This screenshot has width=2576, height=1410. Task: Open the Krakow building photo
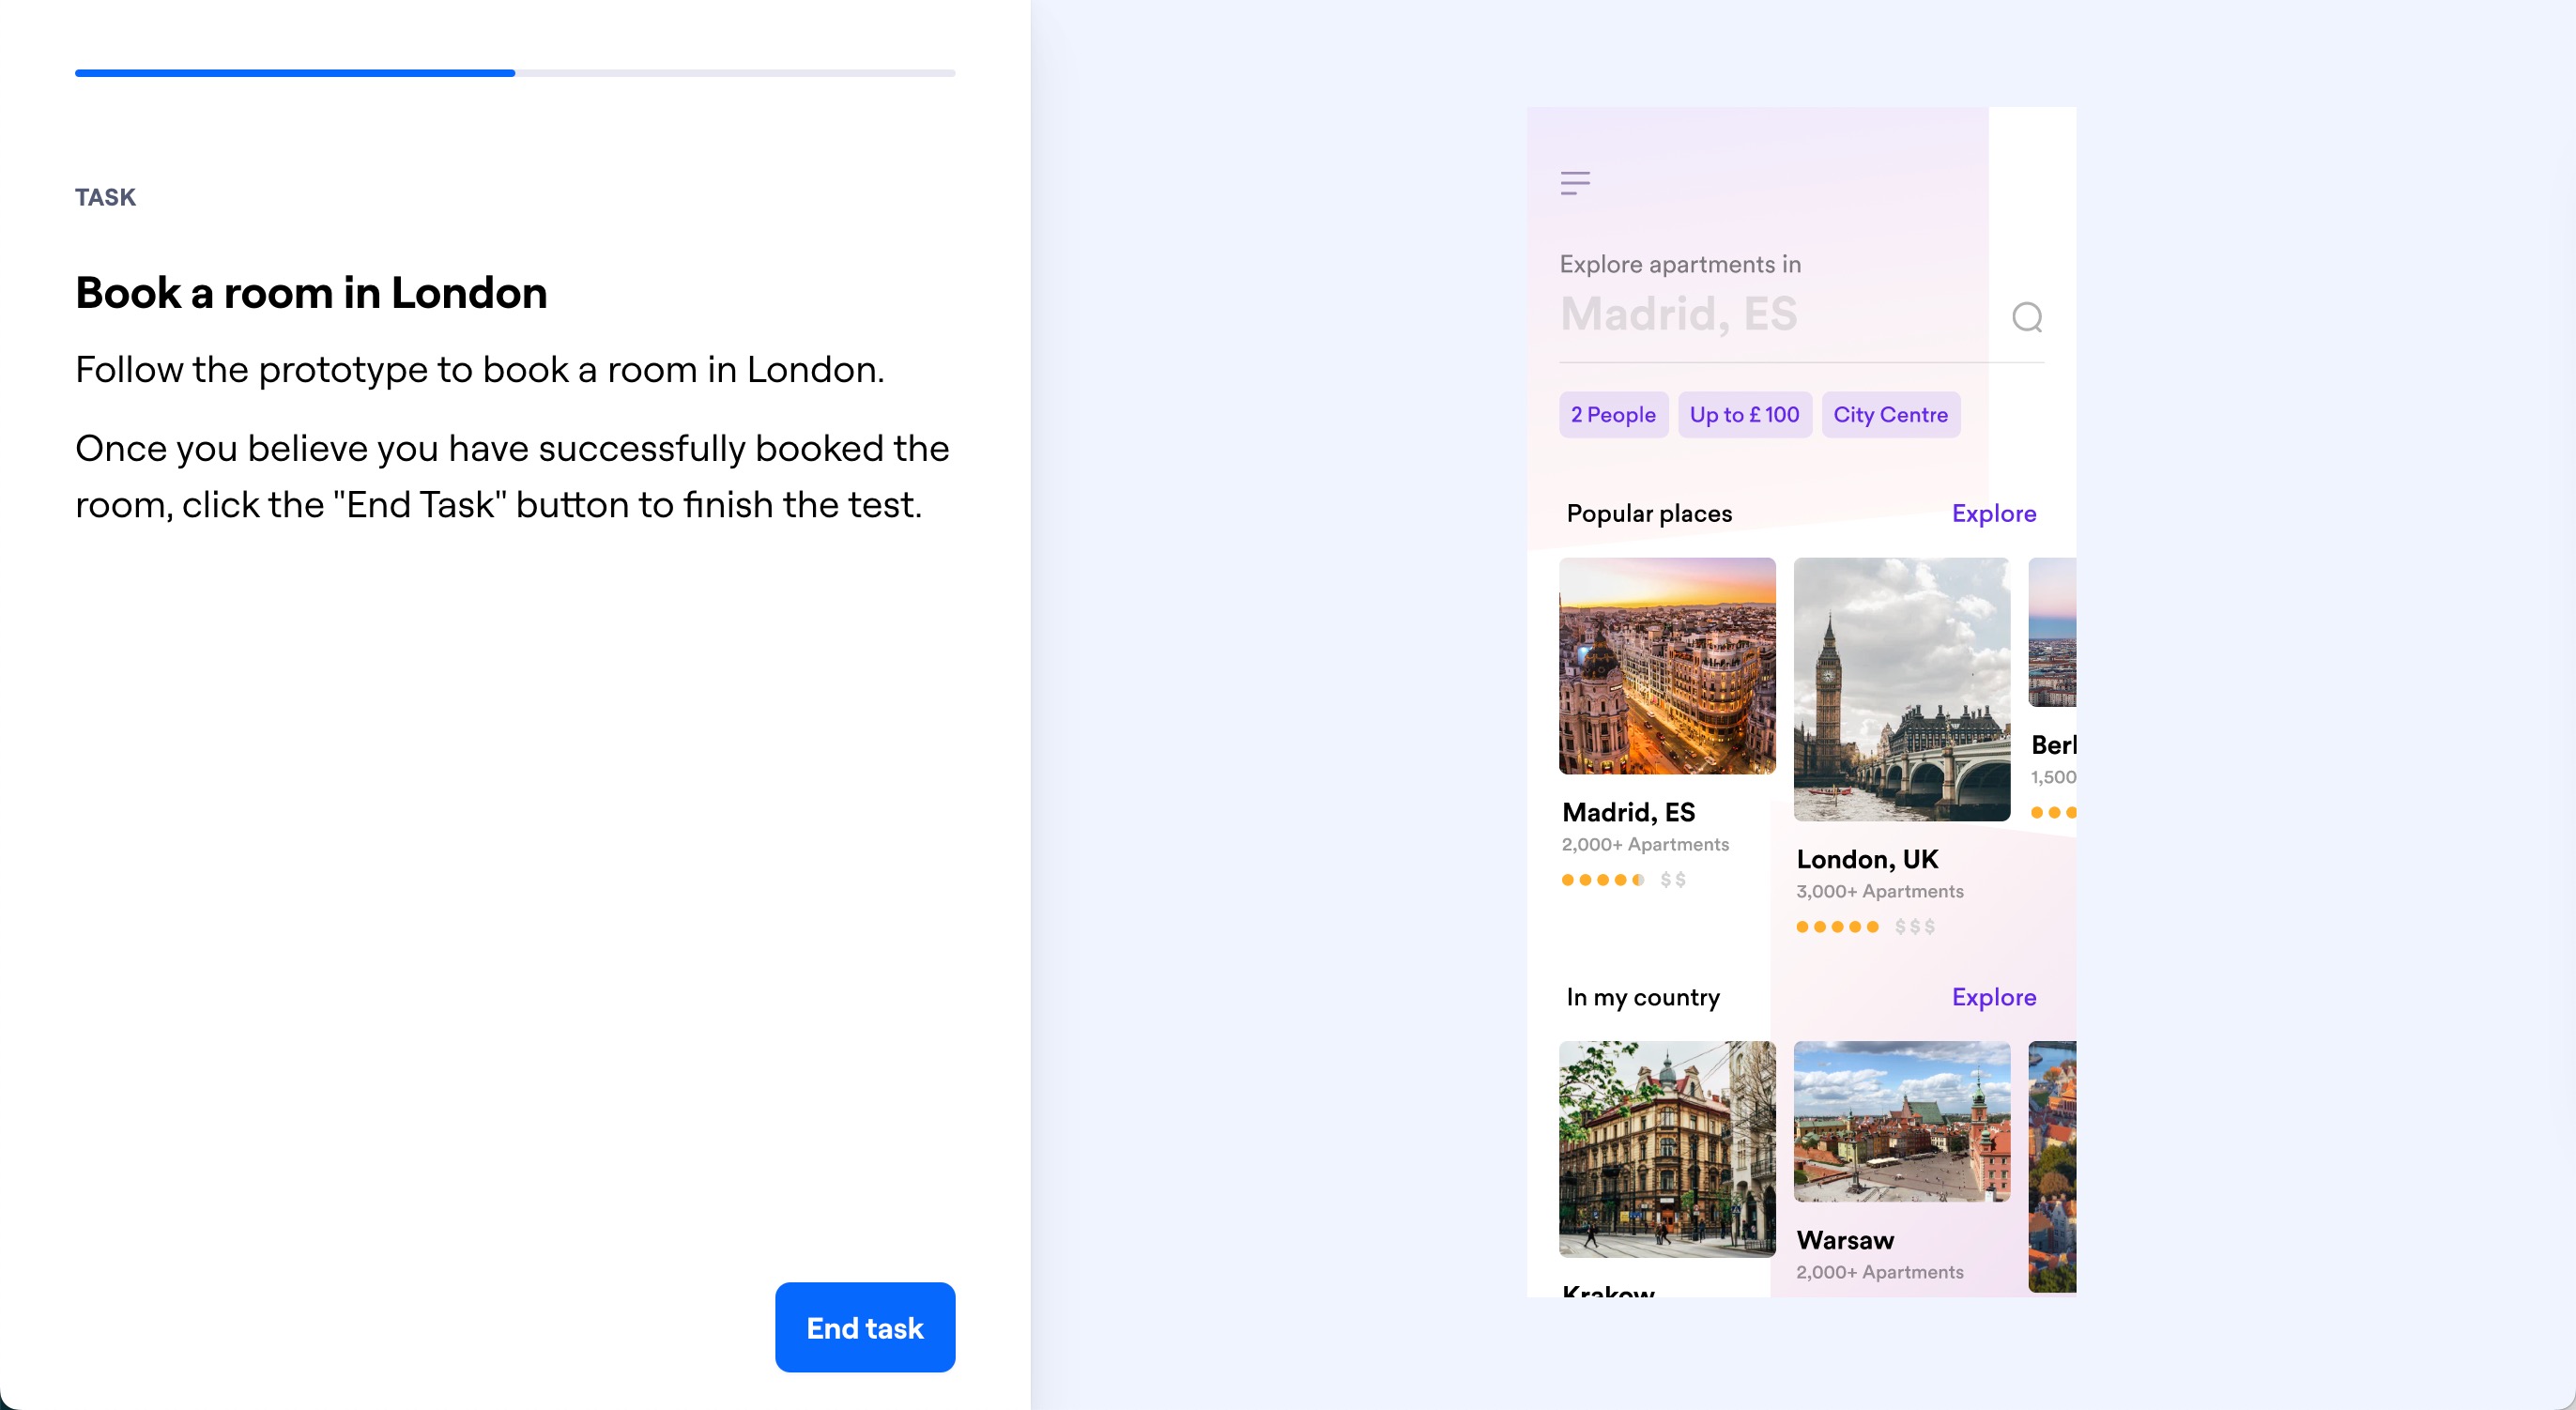1666,1148
